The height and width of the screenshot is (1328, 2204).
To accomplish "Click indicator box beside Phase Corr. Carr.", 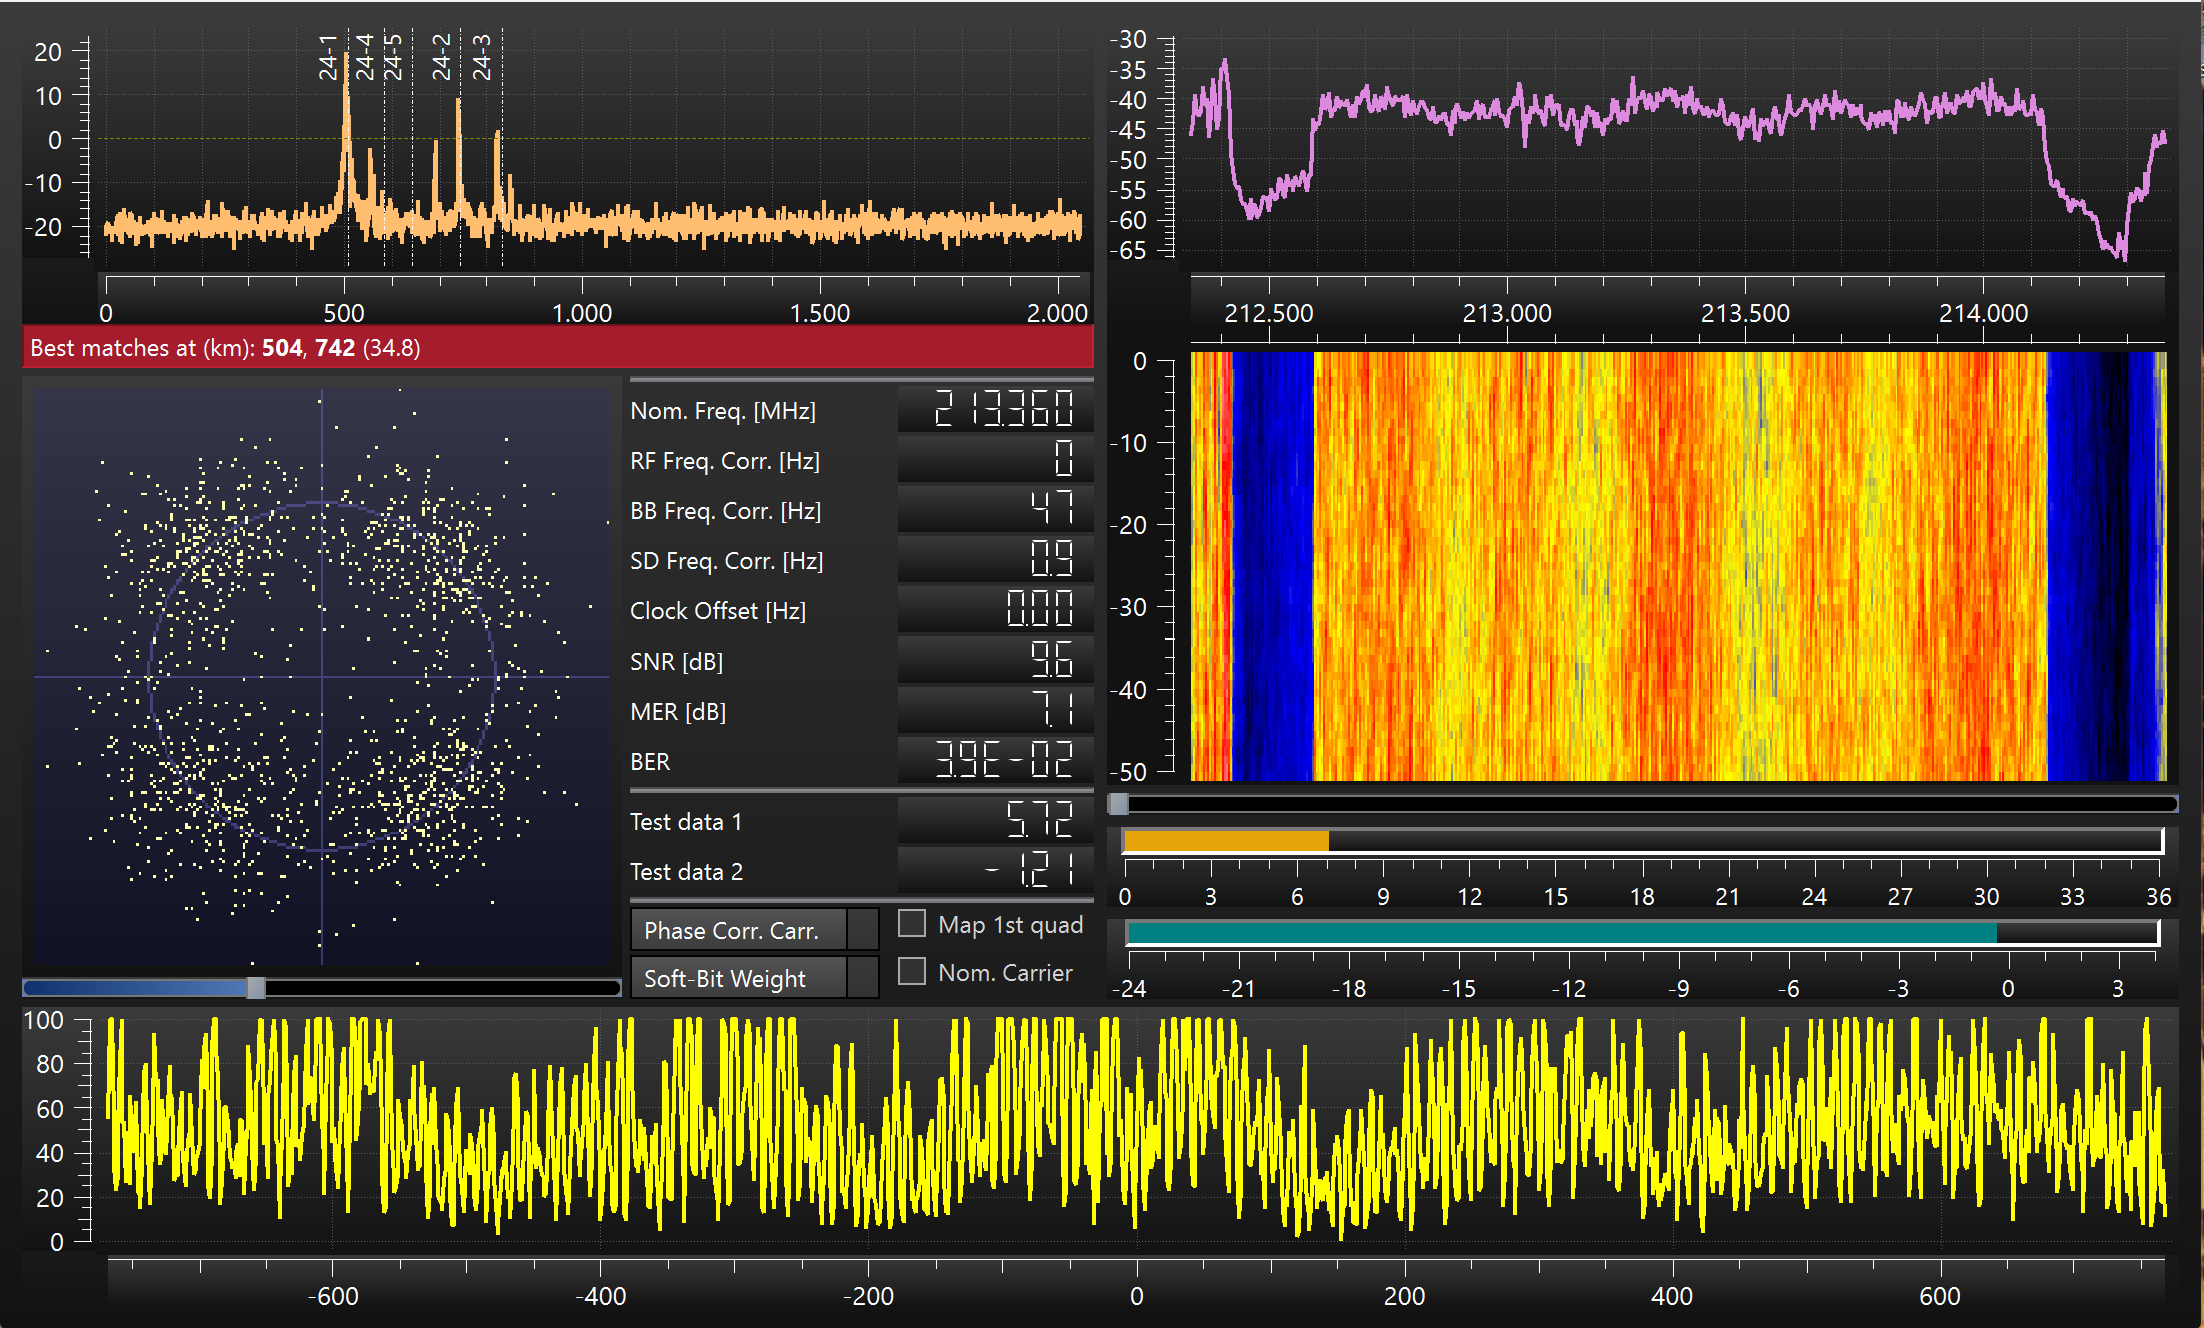I will point(862,930).
